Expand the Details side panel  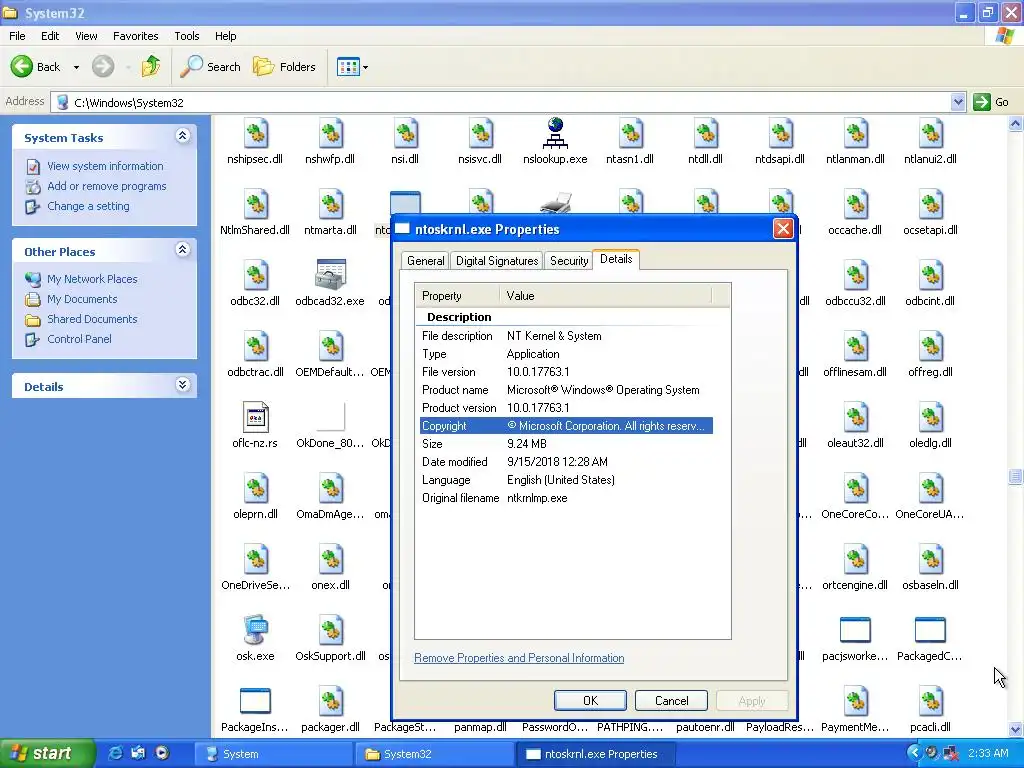tap(183, 385)
